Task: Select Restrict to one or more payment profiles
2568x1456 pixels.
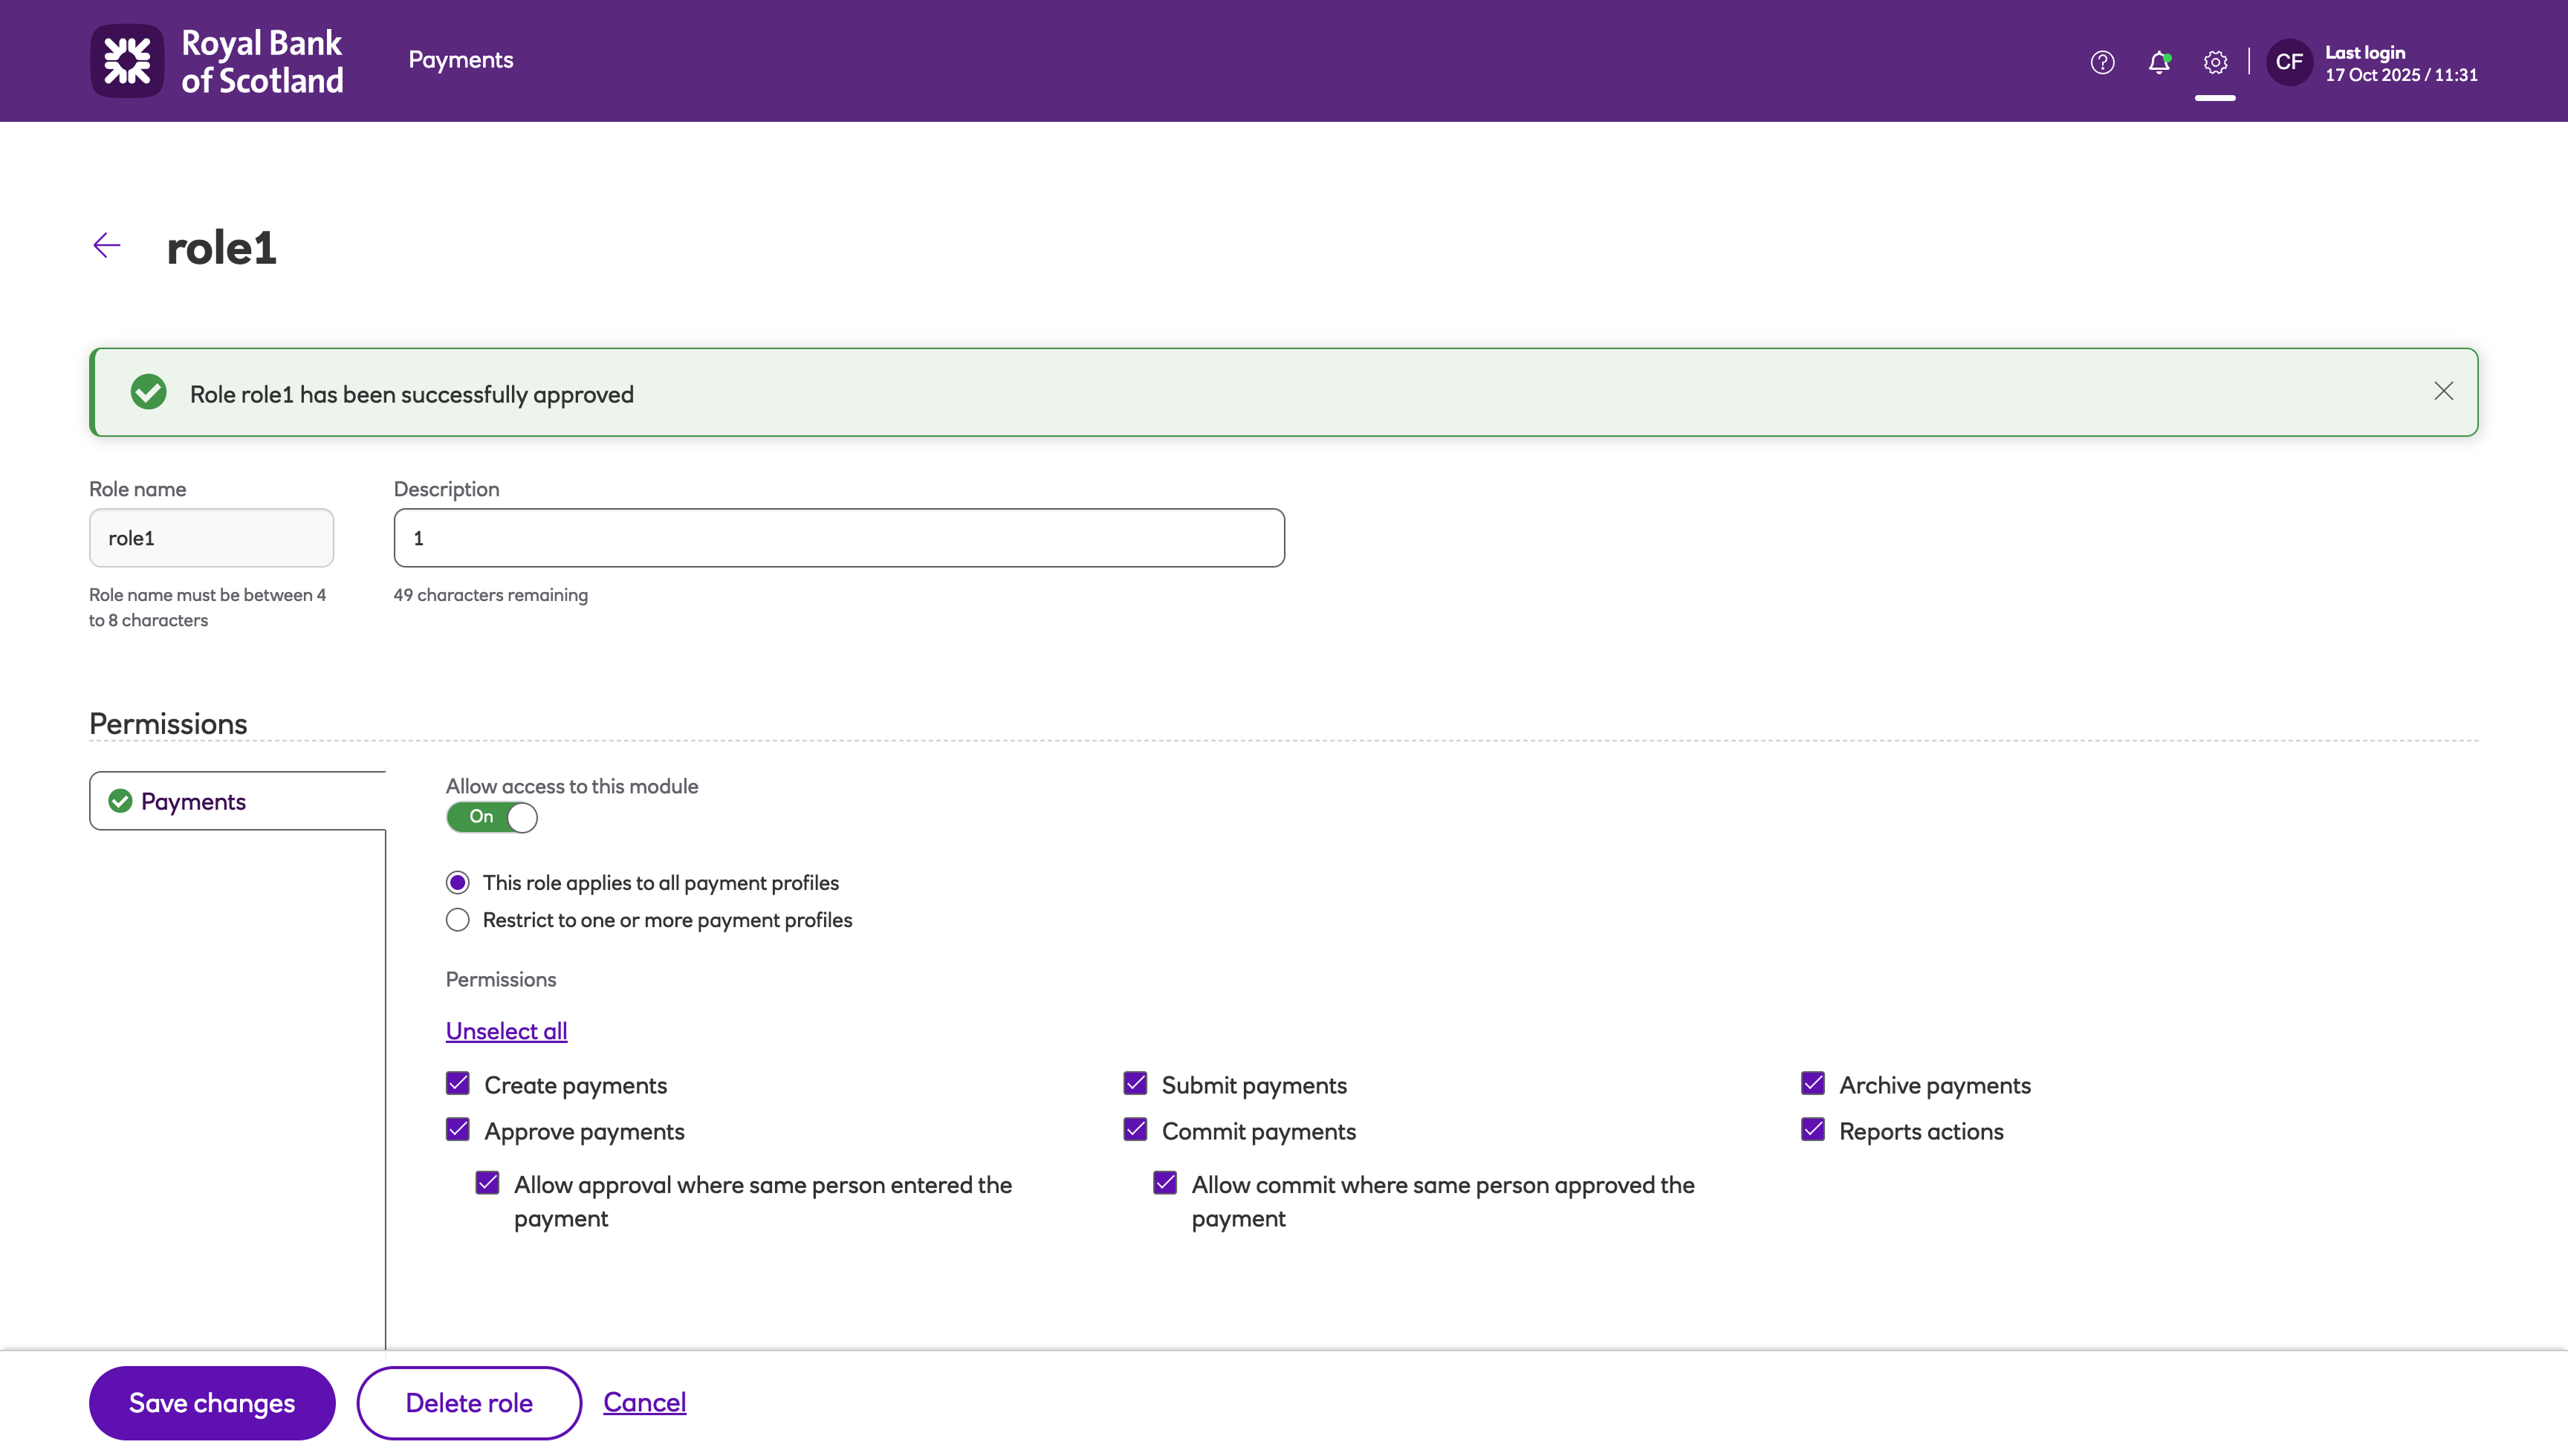Action: (458, 920)
